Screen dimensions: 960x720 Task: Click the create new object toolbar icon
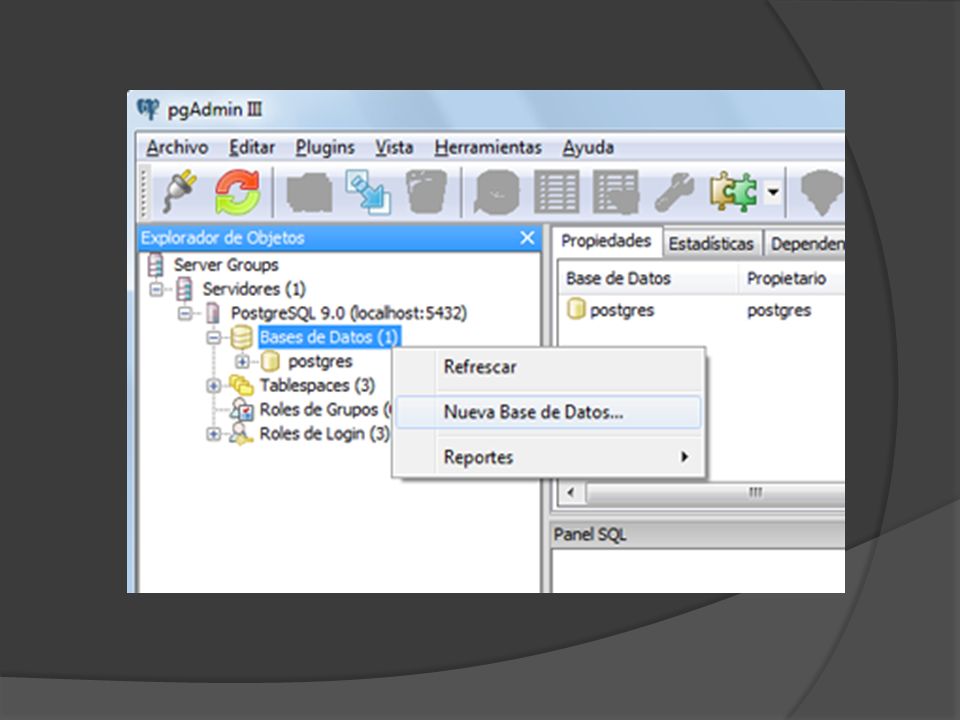point(368,192)
